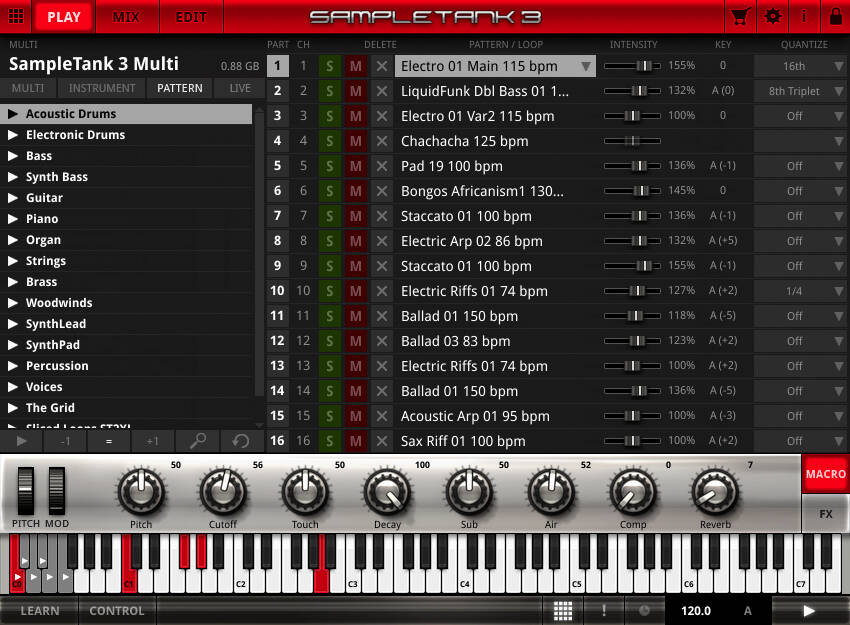
Task: Delete the Ballad 03 83 bpm pattern
Action: pos(382,341)
